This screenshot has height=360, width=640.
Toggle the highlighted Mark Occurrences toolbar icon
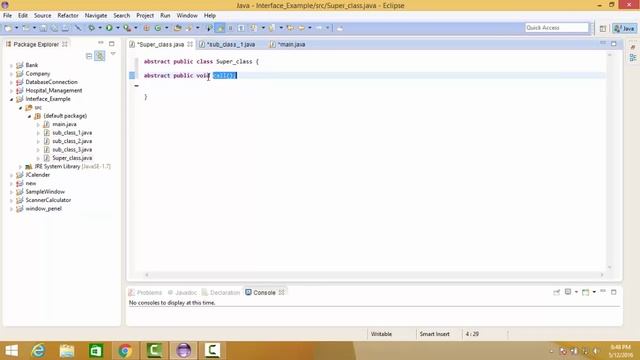220,28
